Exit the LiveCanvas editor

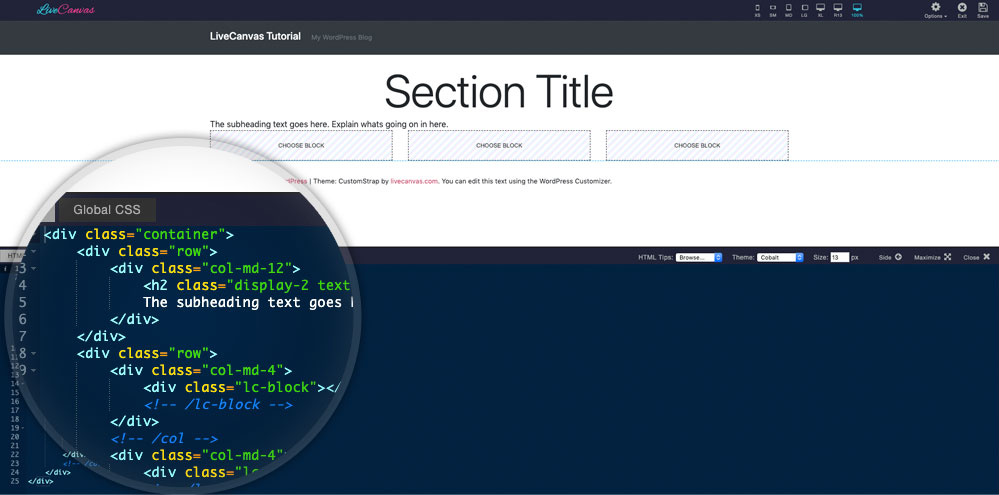click(962, 9)
